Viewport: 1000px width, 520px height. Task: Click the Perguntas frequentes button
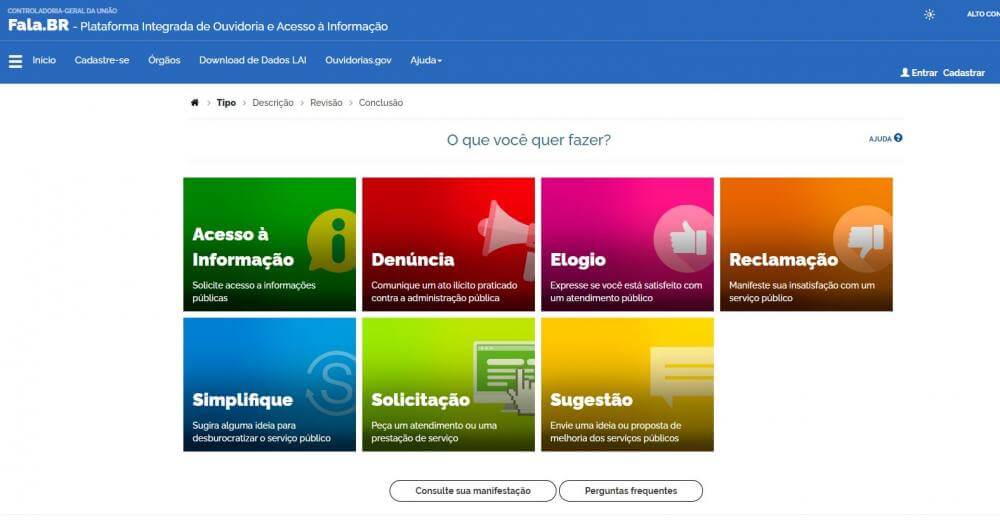click(x=631, y=491)
